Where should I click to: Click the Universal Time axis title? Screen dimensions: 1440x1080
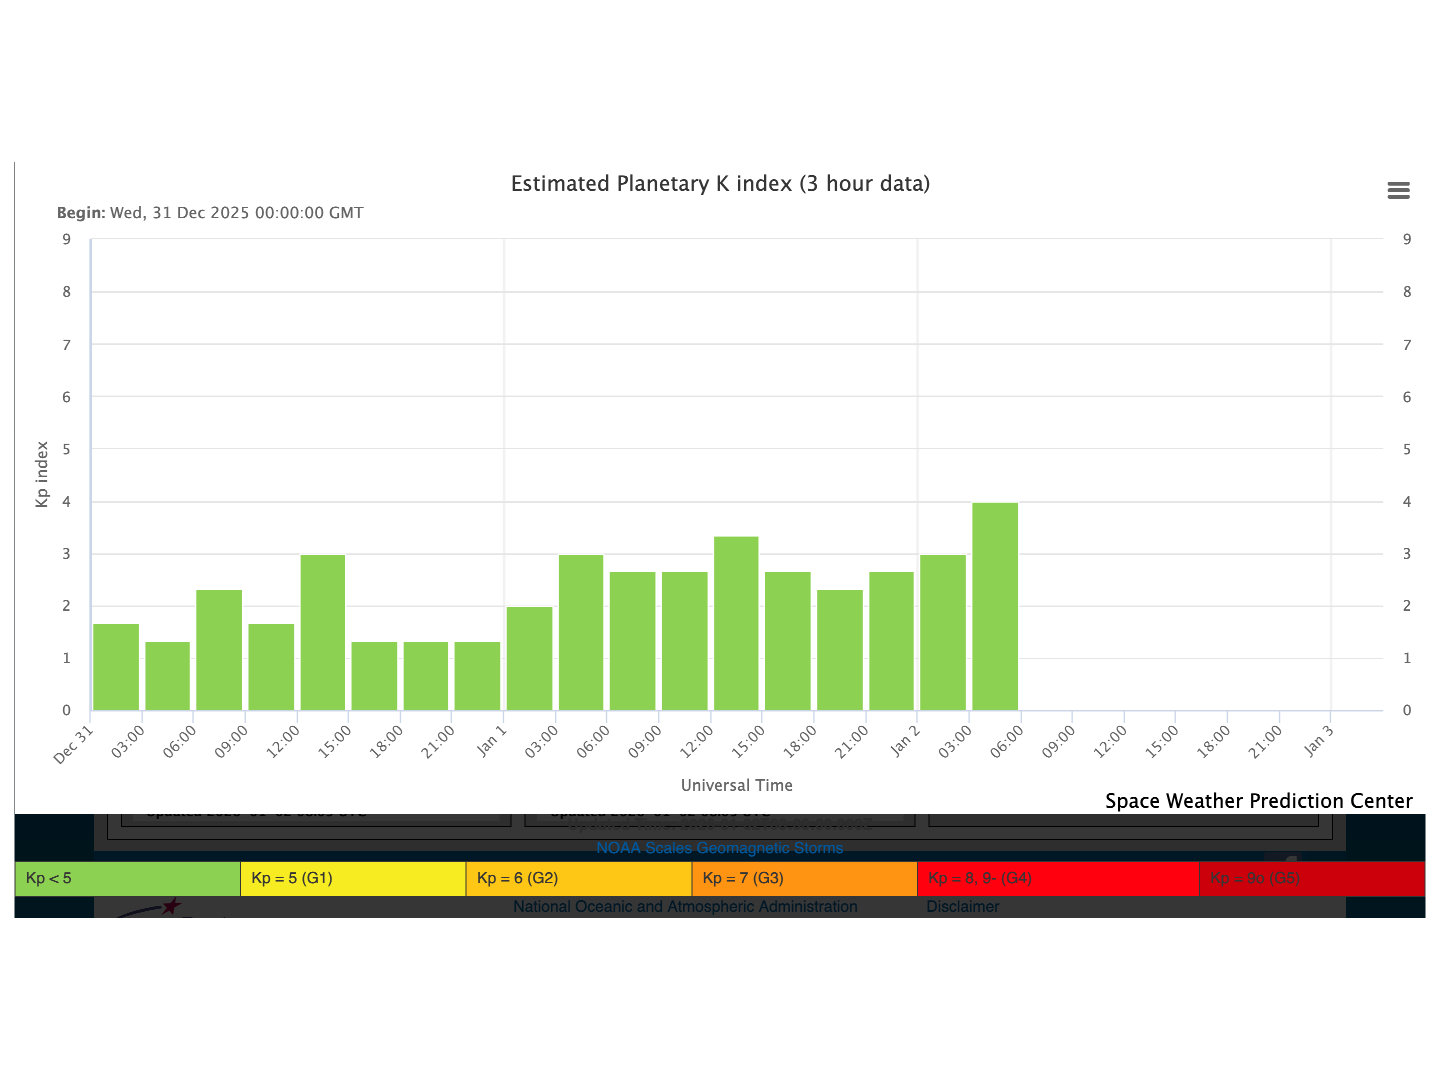click(736, 785)
